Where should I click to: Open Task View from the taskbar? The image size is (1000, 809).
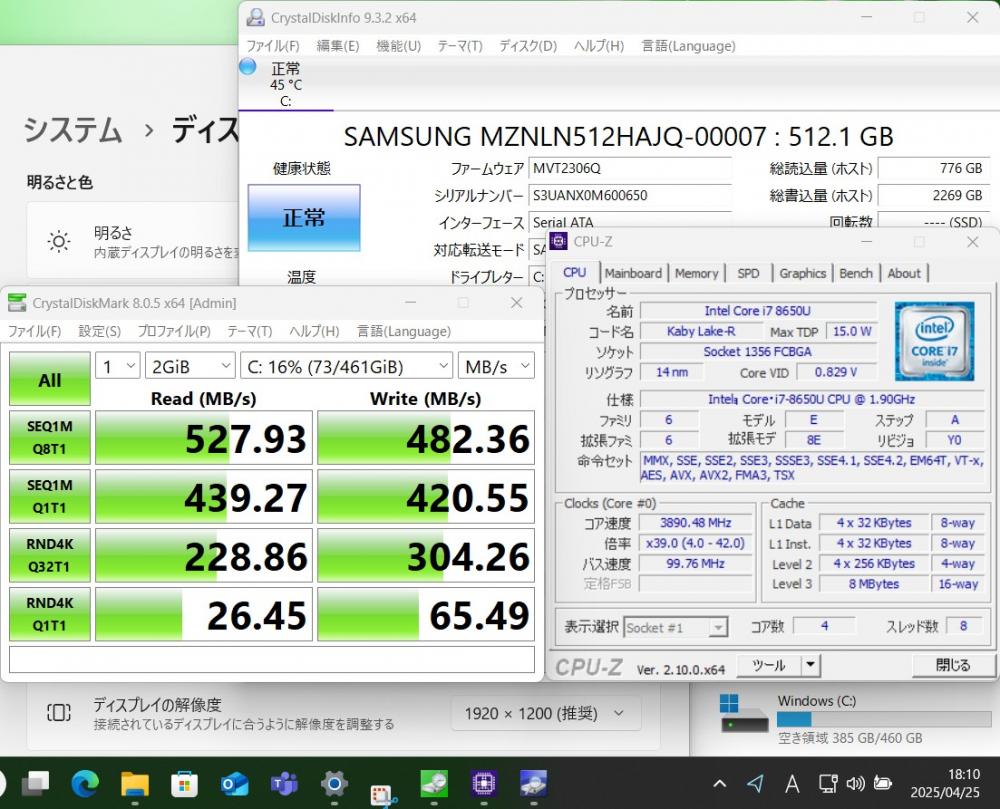tap(36, 783)
